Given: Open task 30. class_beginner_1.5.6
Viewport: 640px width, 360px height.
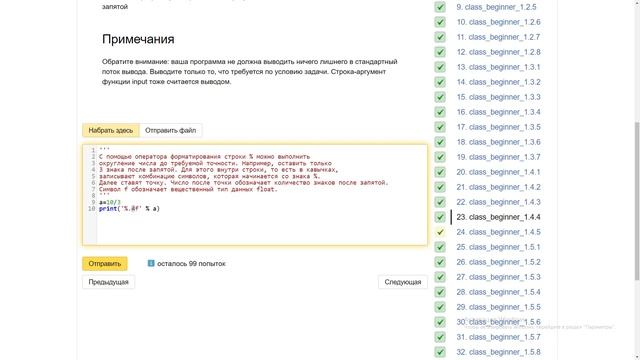Looking at the screenshot, I should [498, 322].
